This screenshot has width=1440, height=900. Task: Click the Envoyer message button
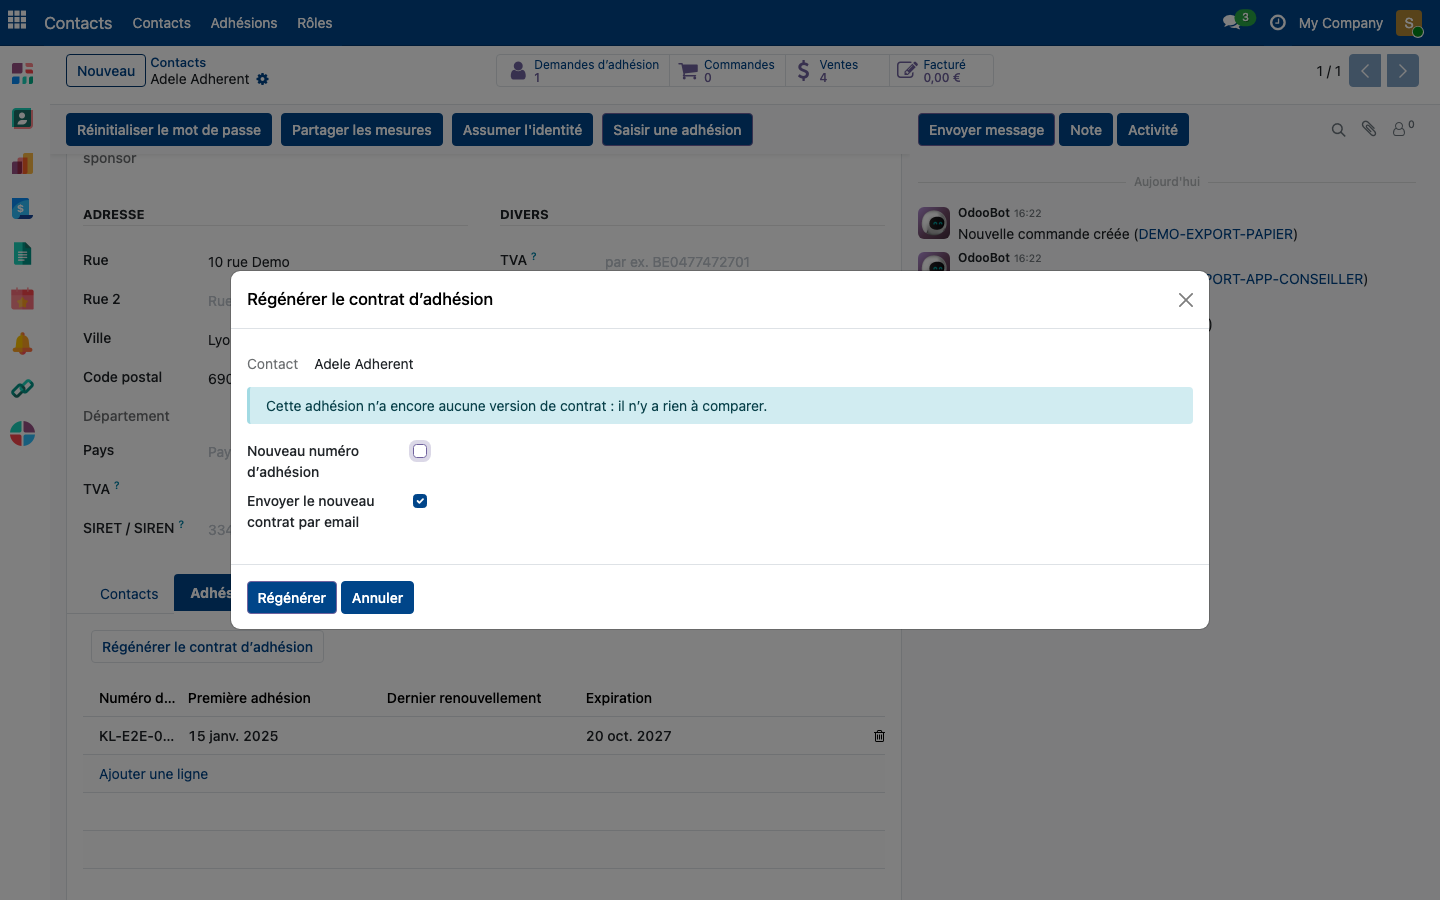pos(986,130)
